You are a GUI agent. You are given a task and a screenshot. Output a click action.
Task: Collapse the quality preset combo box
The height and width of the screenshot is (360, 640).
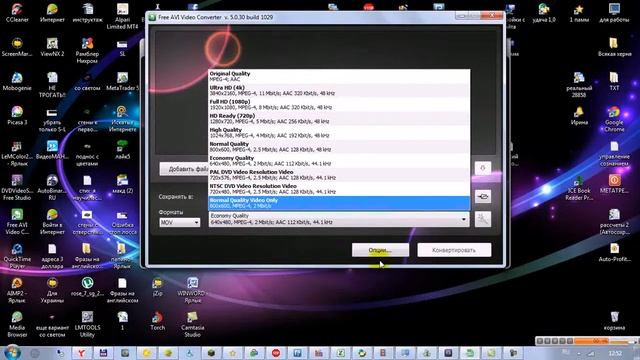pyautogui.click(x=463, y=219)
